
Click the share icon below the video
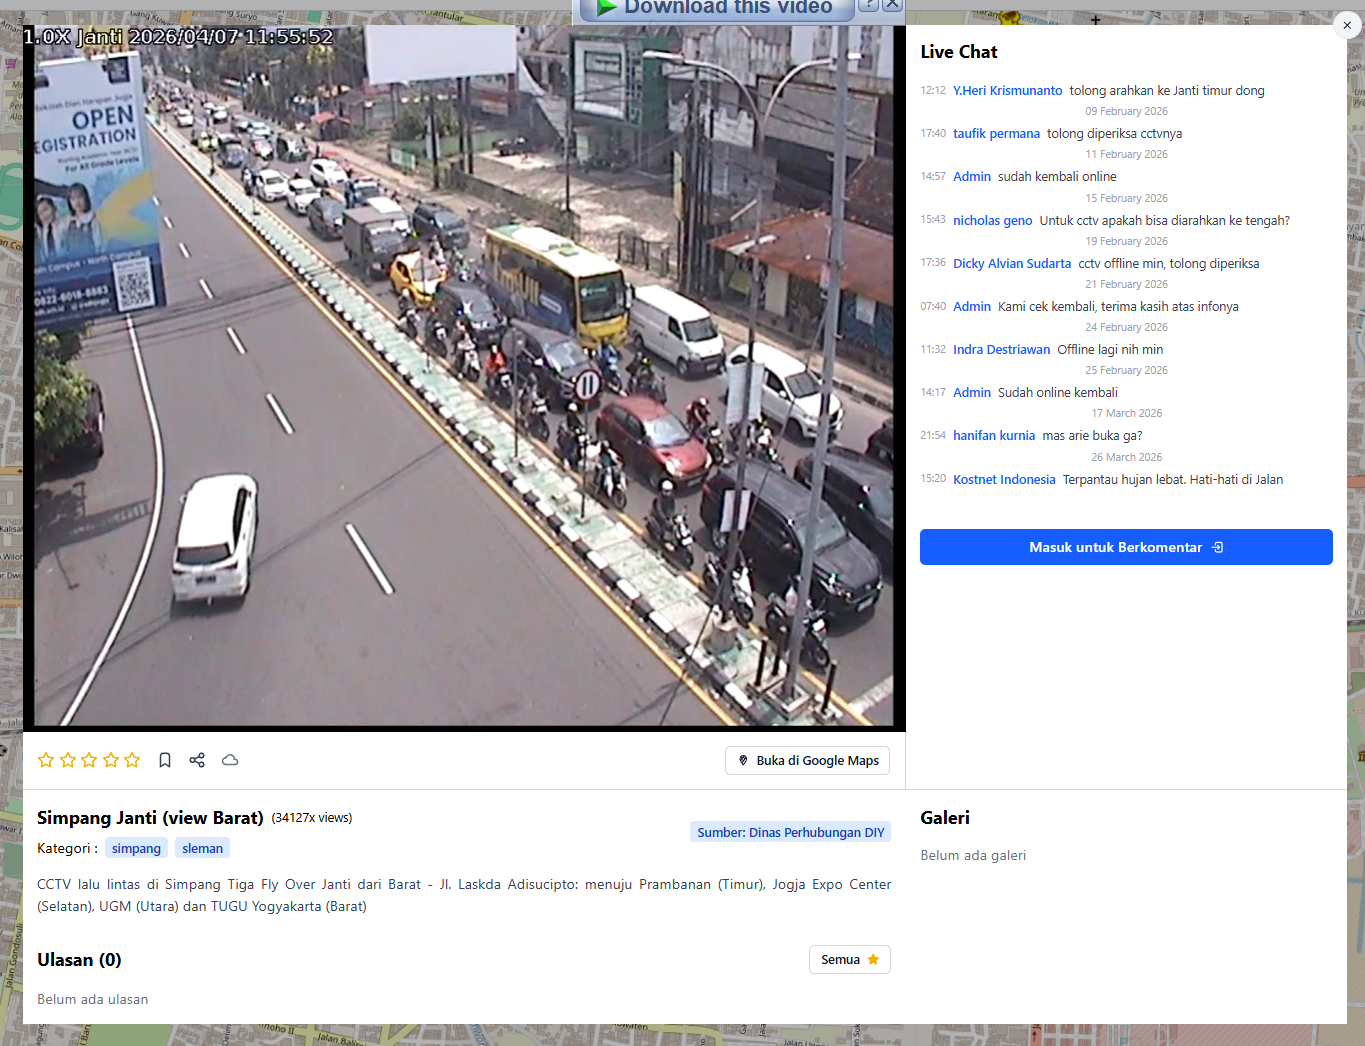[x=197, y=760]
